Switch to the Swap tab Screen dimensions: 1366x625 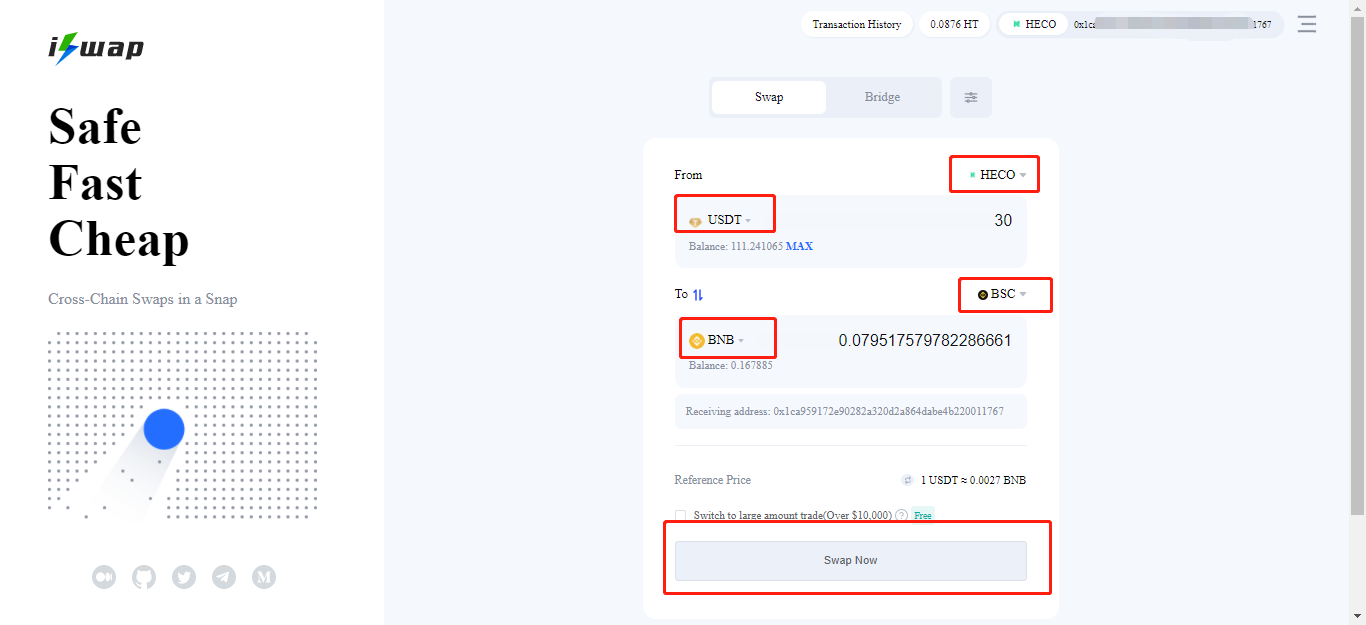pos(769,97)
